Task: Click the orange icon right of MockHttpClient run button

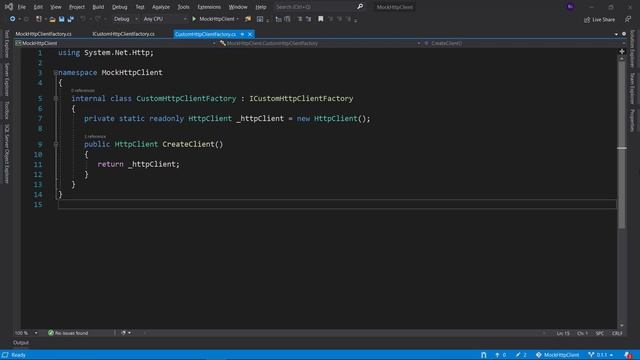Action: click(x=248, y=19)
